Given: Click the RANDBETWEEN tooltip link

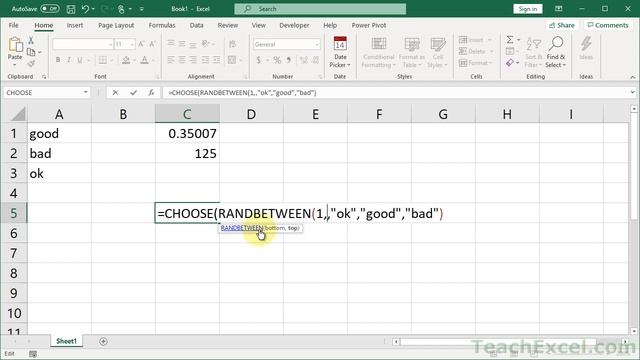Looking at the screenshot, I should pos(242,228).
